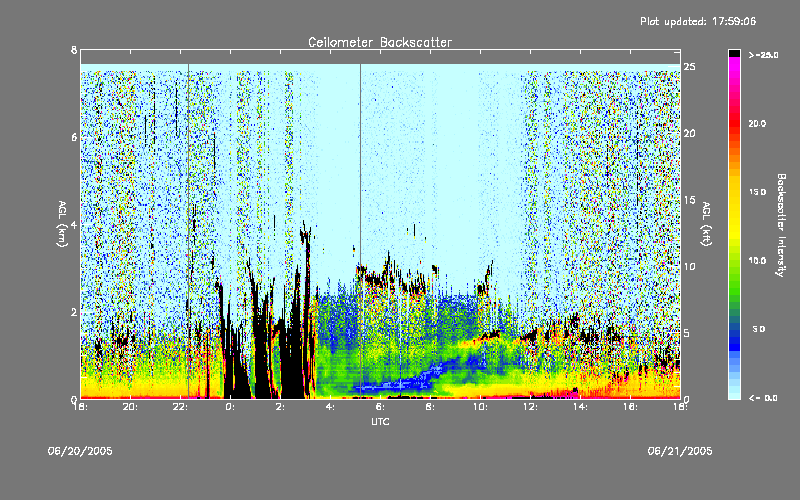Click the gray vertical marker line just after 5:
The image size is (800, 500).
pos(360,231)
